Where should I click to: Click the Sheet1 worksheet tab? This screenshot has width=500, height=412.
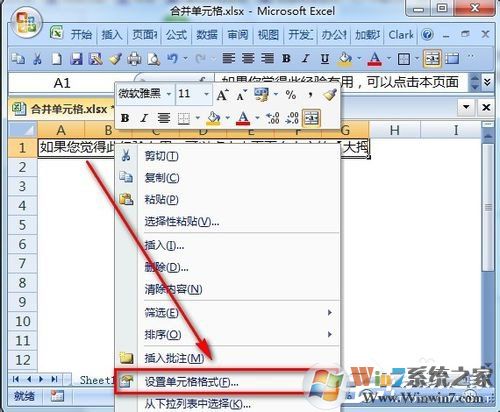[97, 380]
